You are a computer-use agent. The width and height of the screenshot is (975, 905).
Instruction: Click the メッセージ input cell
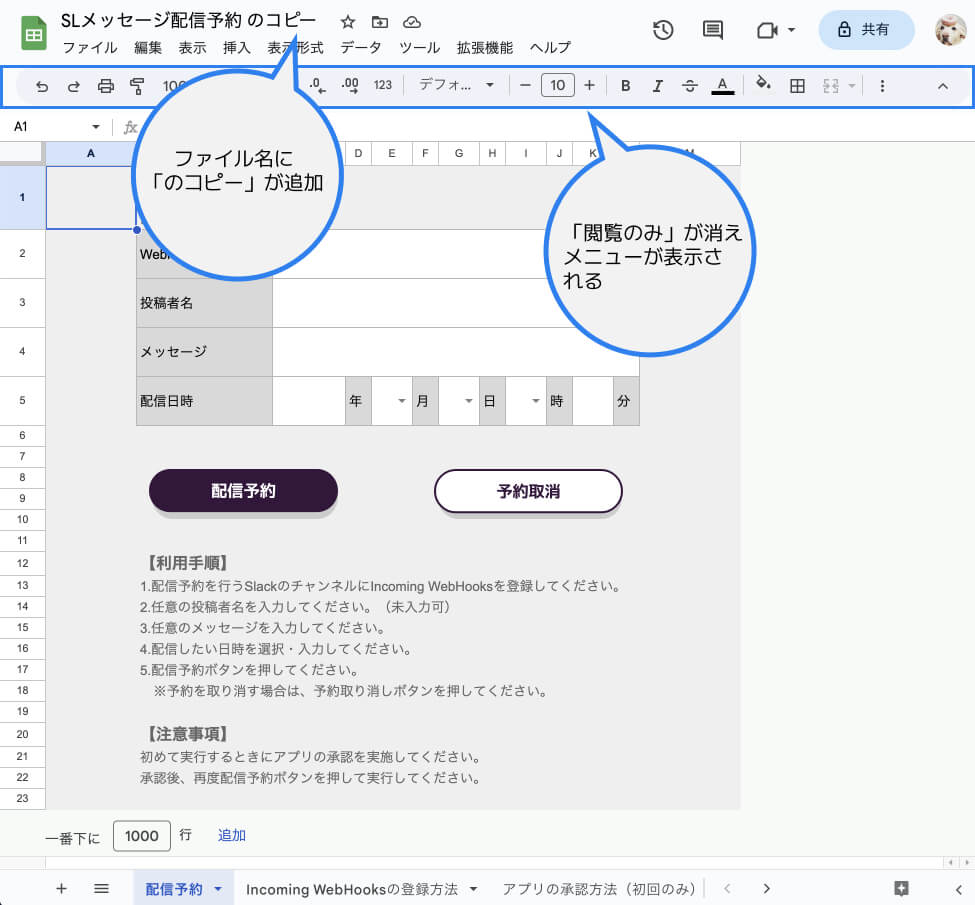tap(456, 352)
